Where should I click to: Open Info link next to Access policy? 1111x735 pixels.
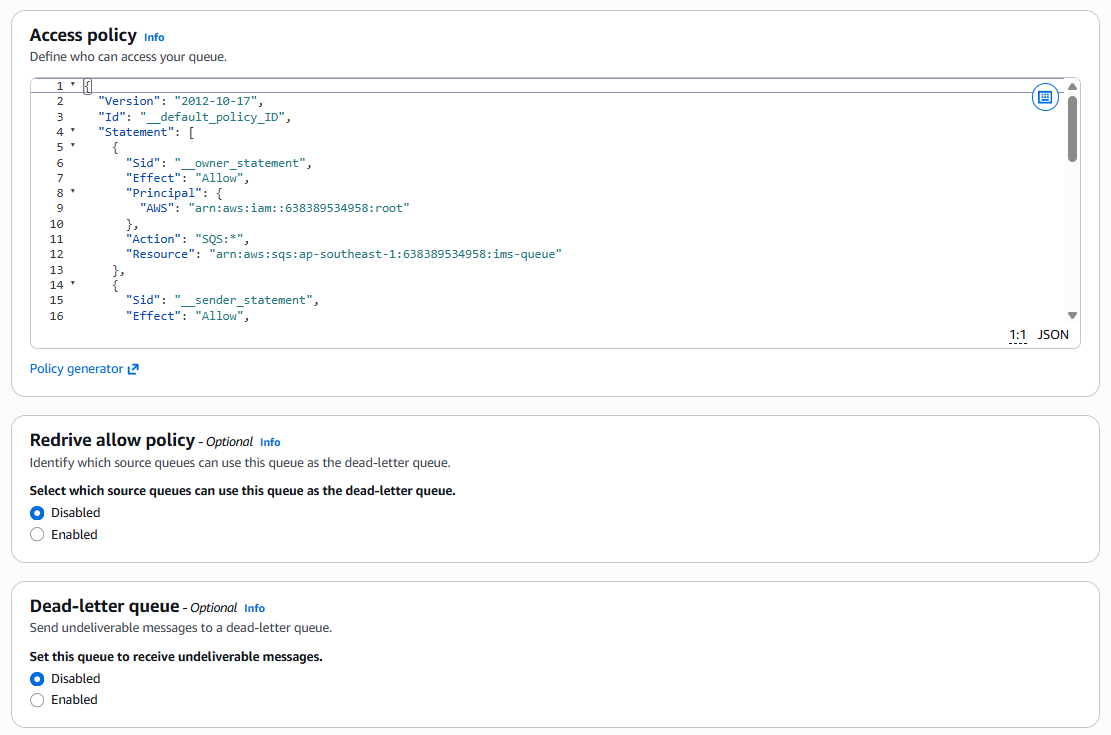coord(154,37)
